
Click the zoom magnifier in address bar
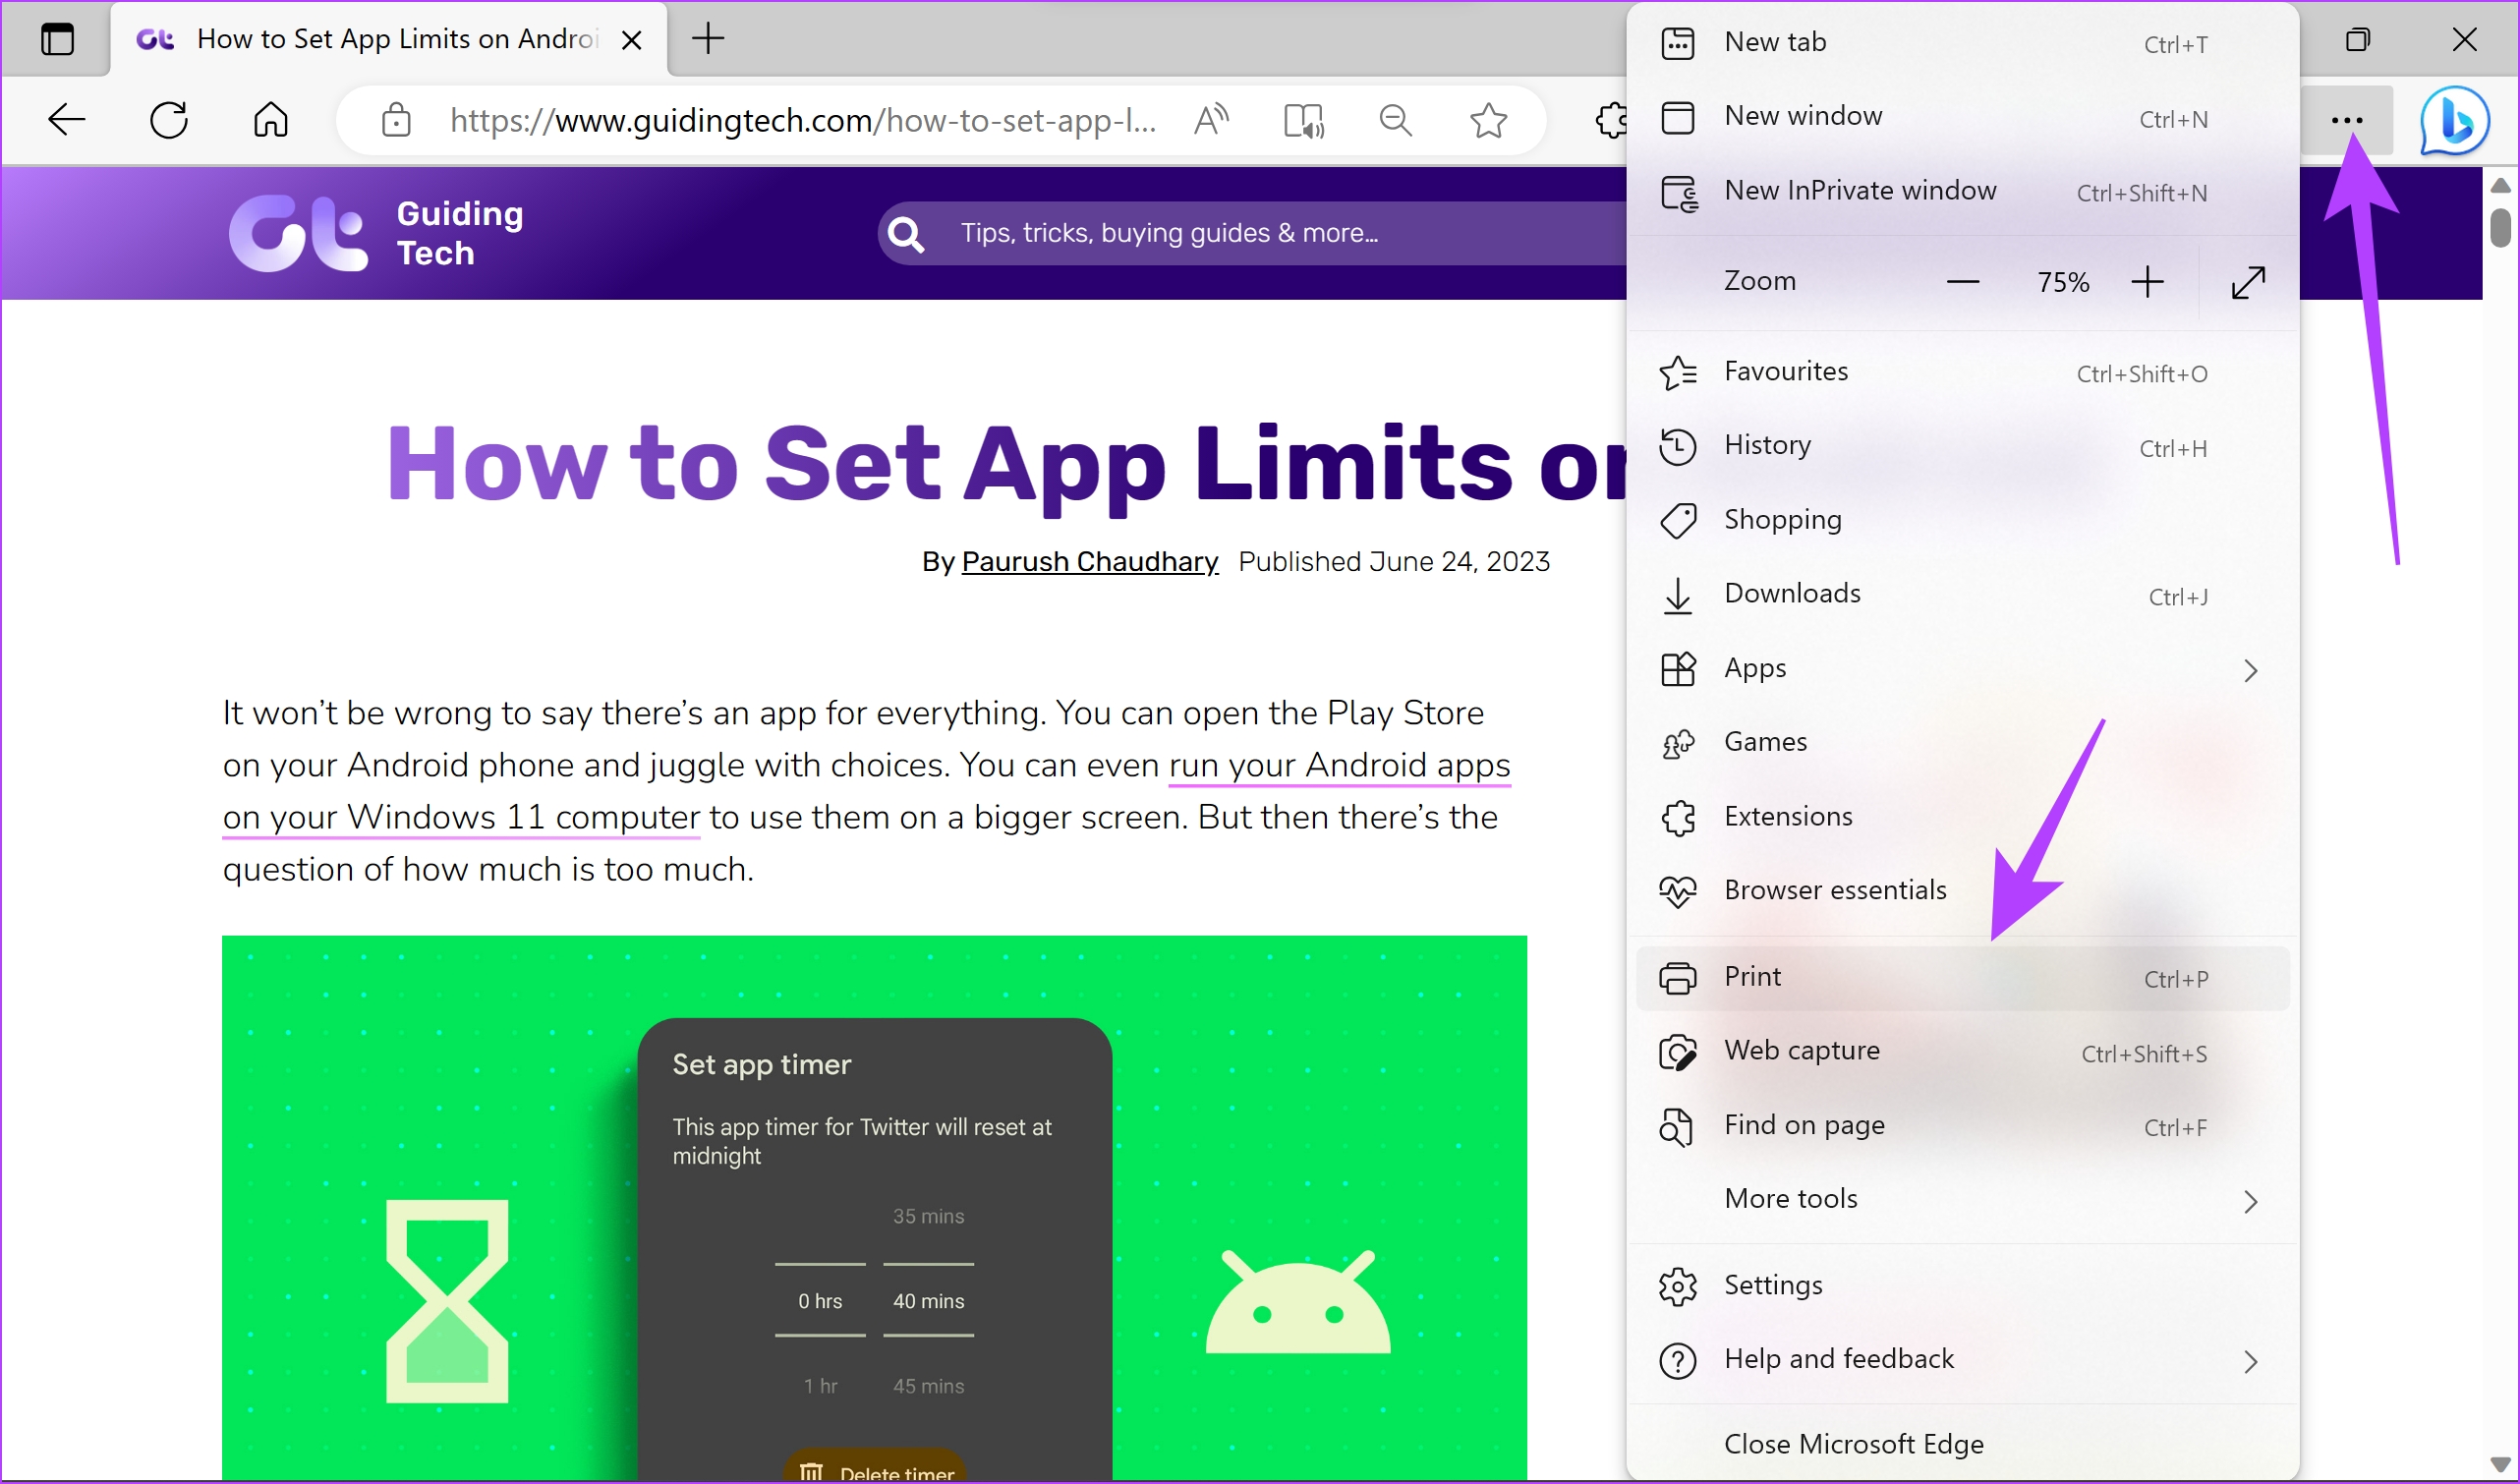point(1395,121)
